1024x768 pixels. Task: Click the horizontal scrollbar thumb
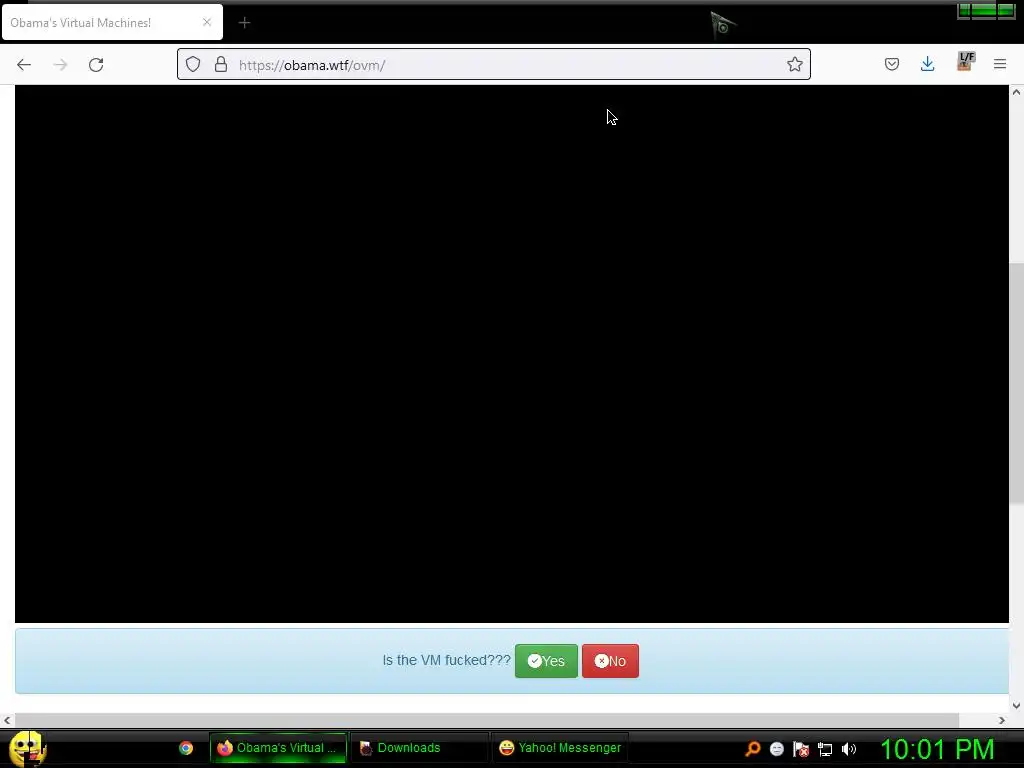487,720
